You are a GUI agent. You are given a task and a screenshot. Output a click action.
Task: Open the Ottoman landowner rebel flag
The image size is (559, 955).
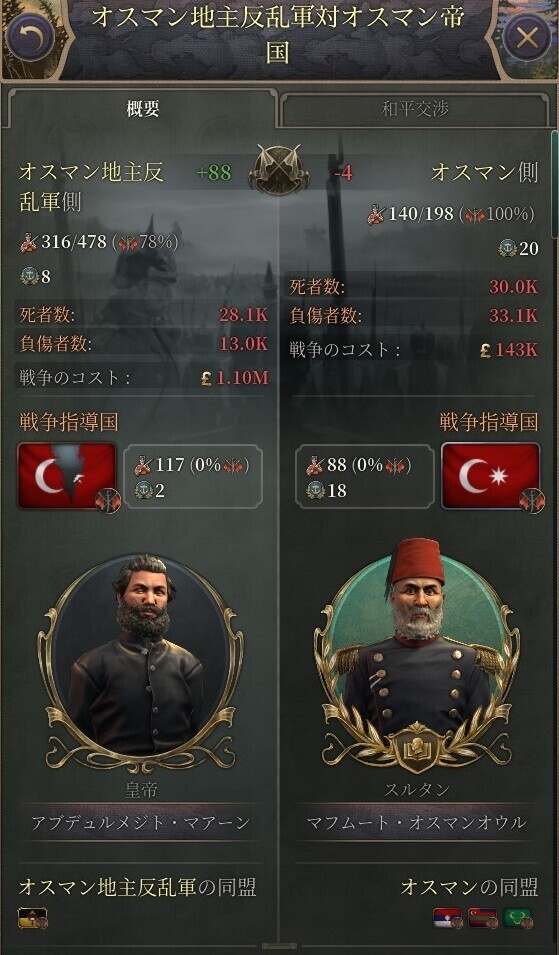click(68, 476)
